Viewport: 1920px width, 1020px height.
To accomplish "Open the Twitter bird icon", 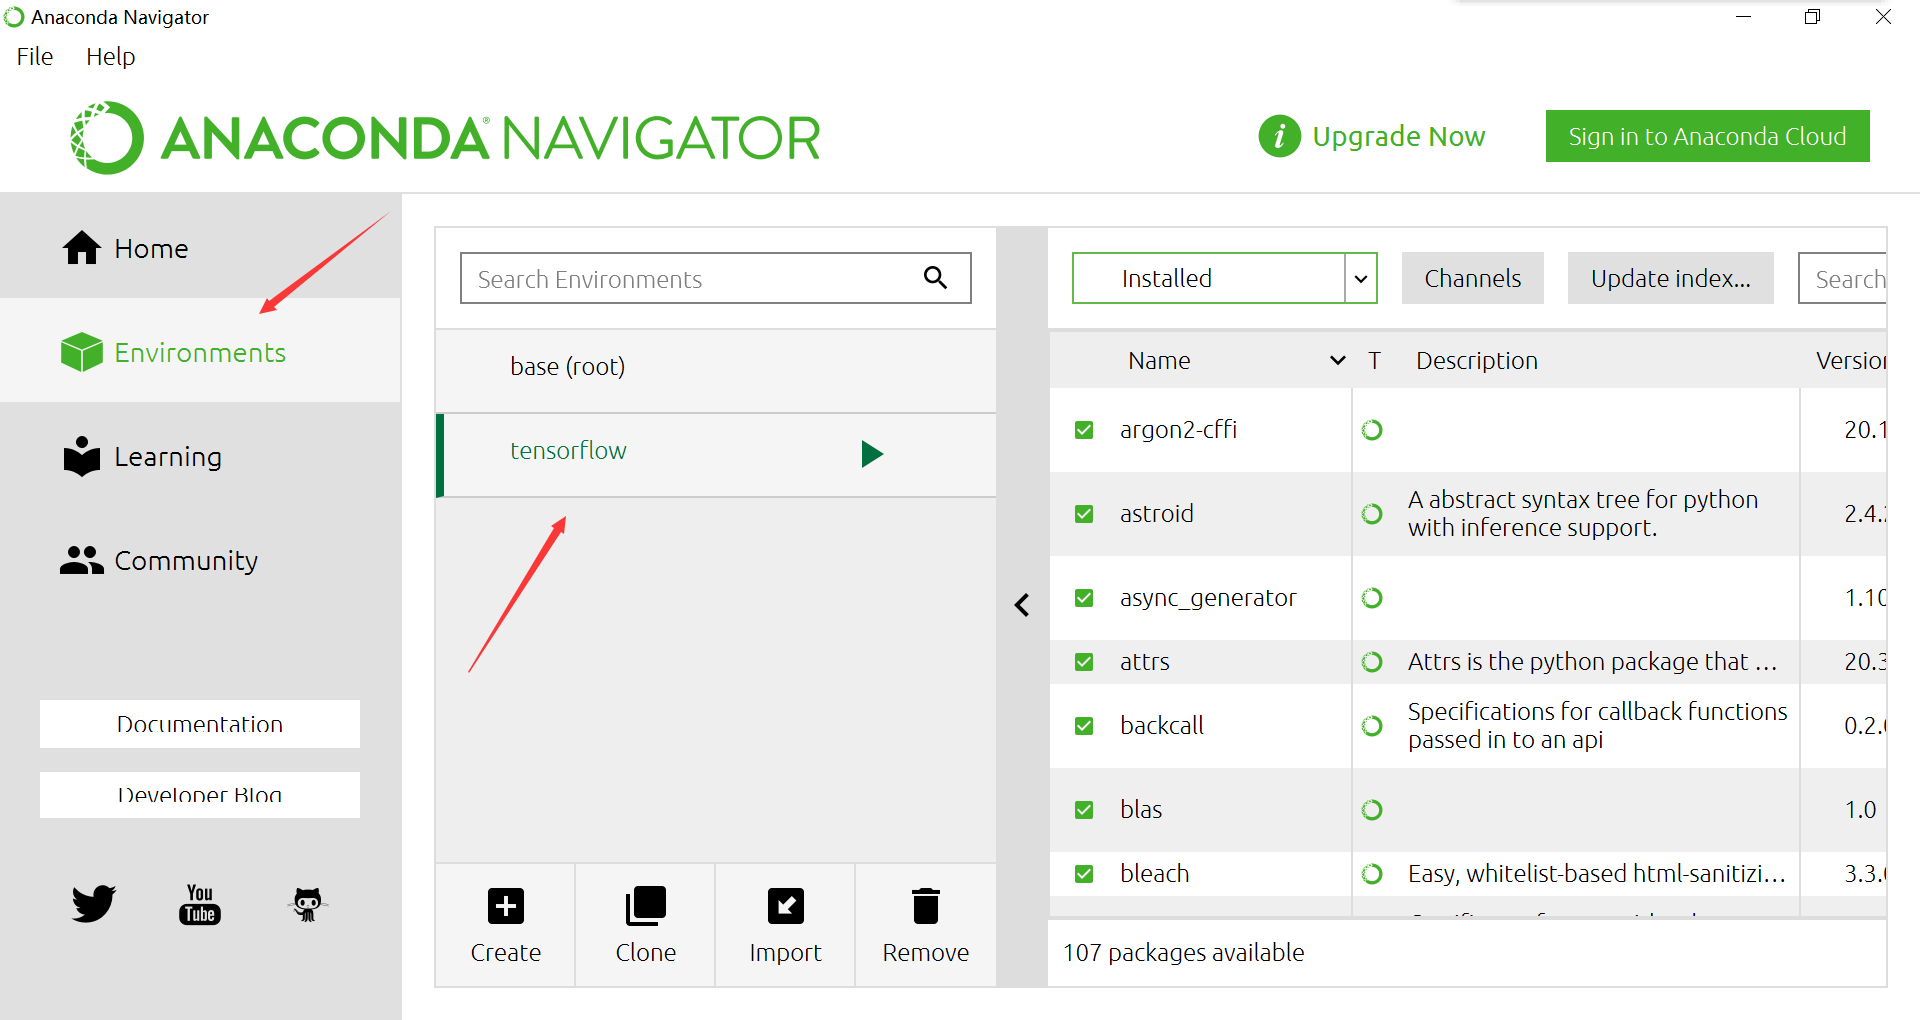I will click(x=94, y=903).
